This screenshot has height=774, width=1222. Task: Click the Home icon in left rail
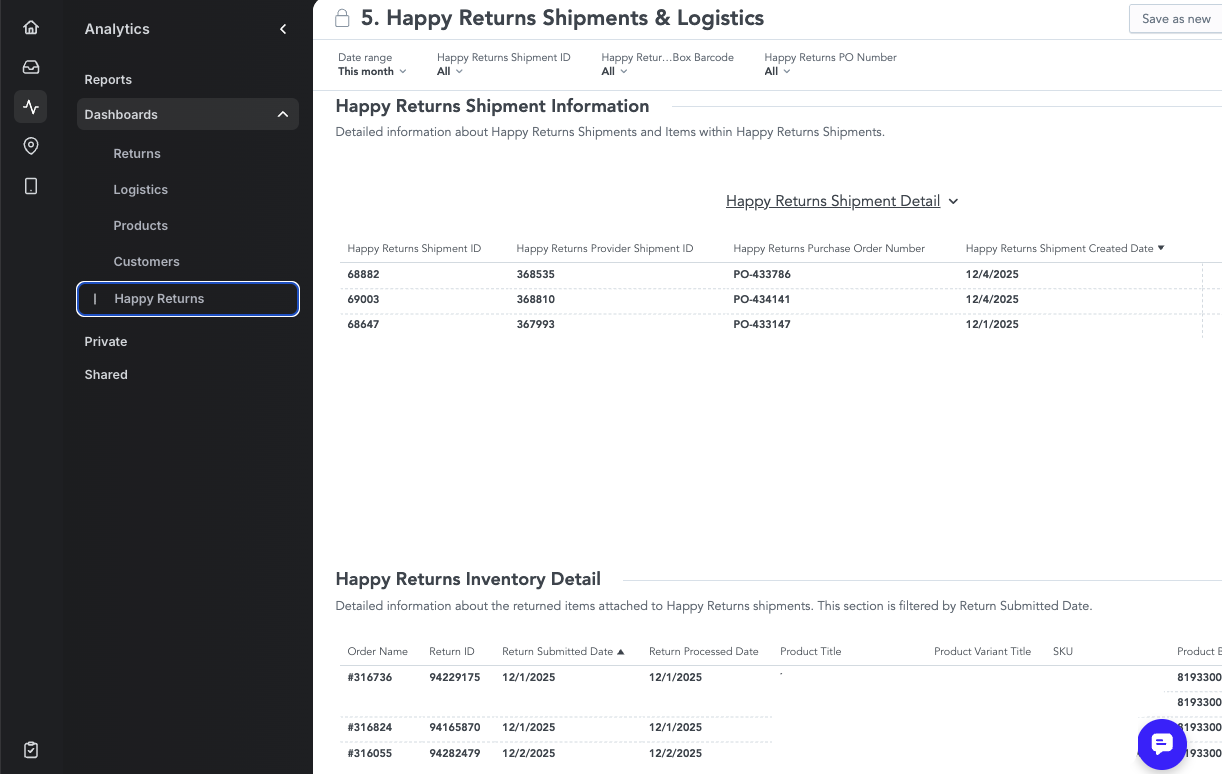pyautogui.click(x=31, y=28)
